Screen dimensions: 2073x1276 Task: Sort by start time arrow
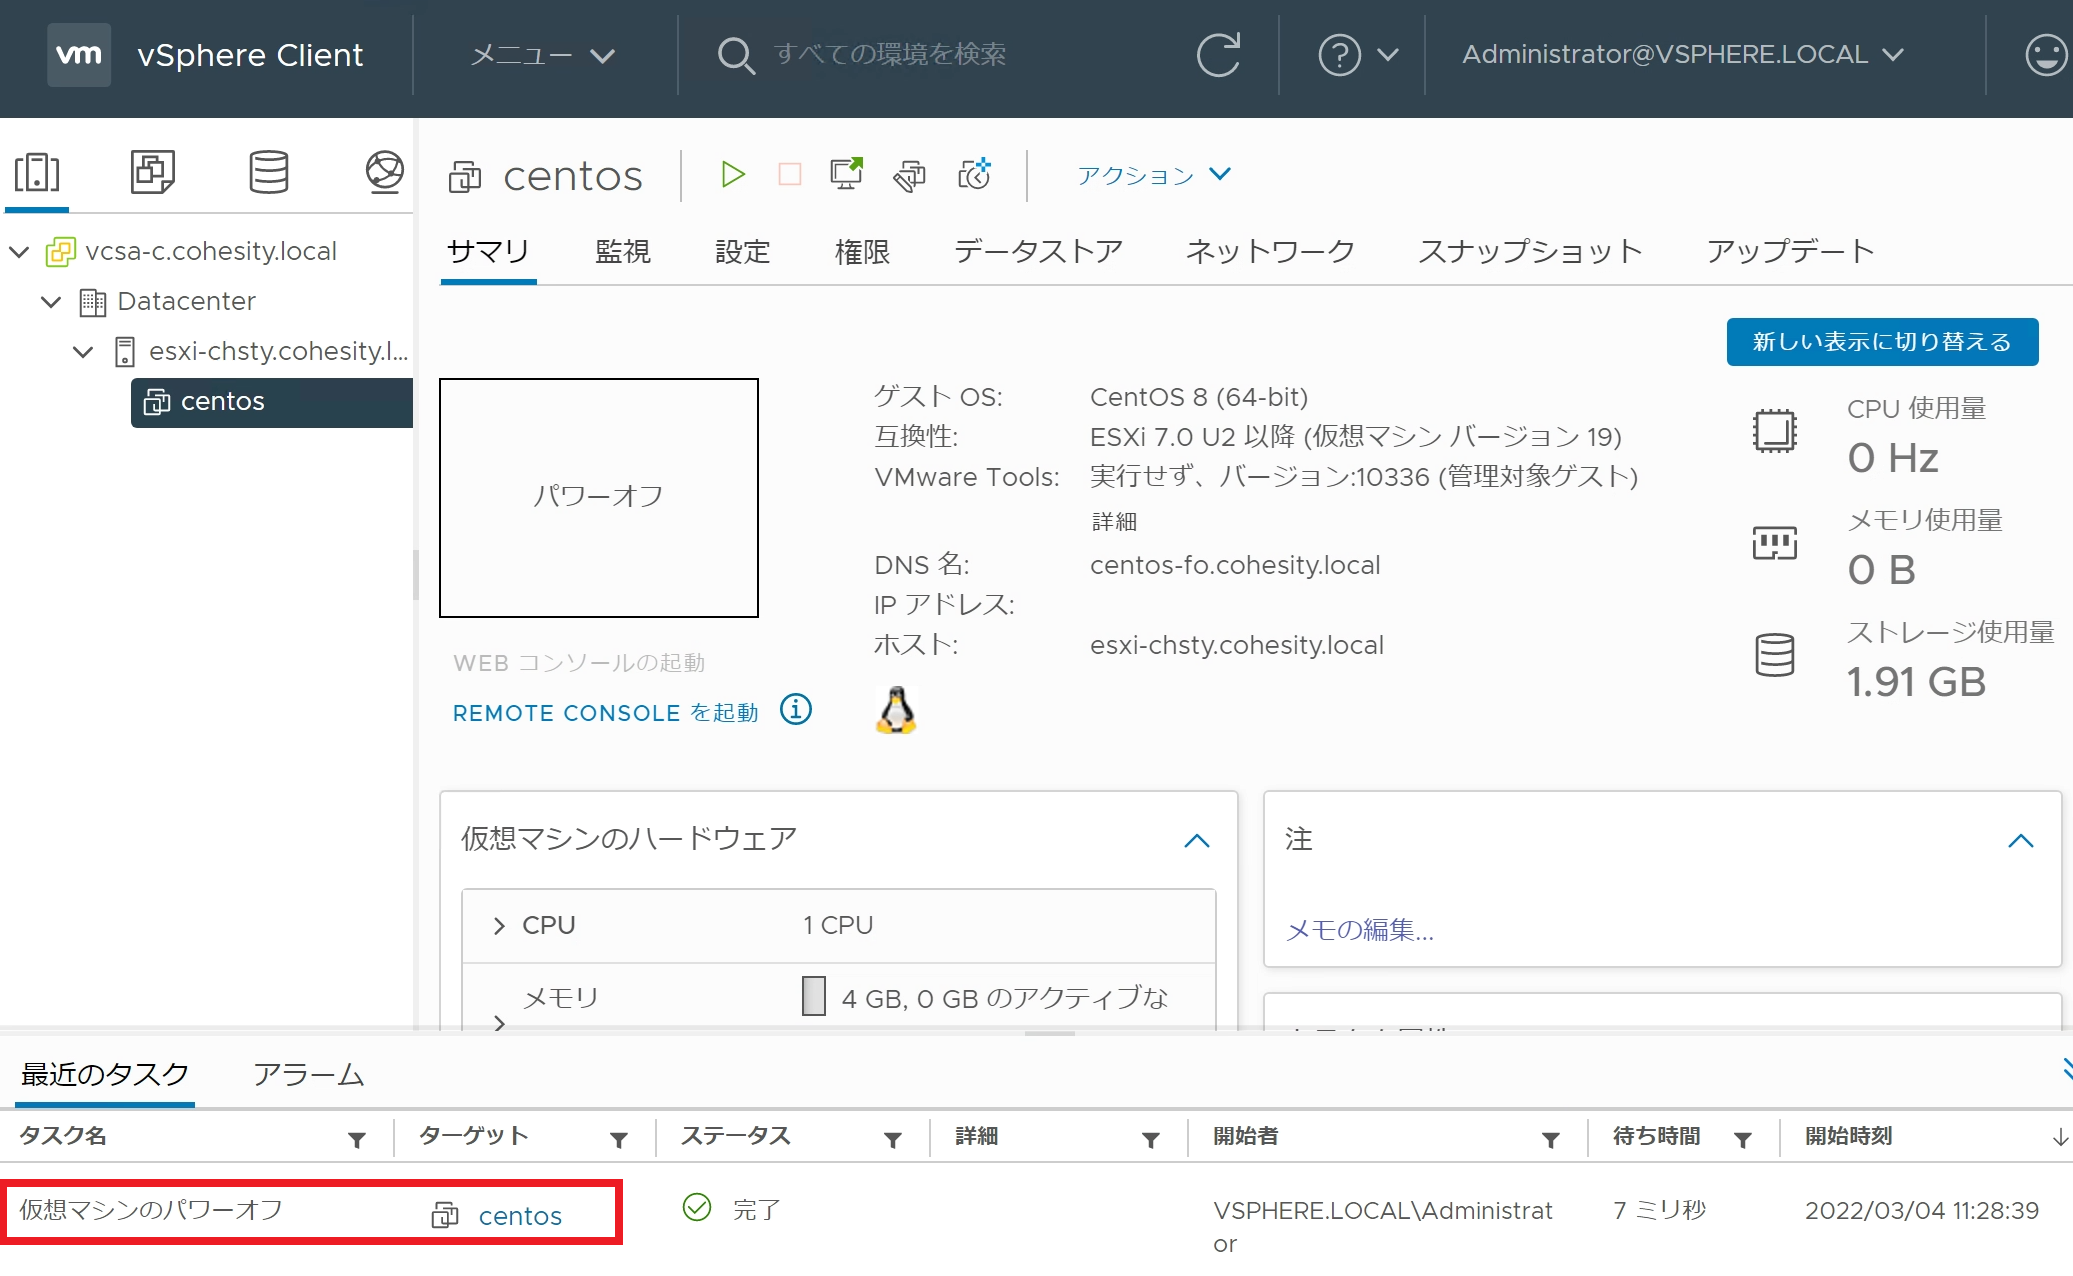point(2060,1138)
